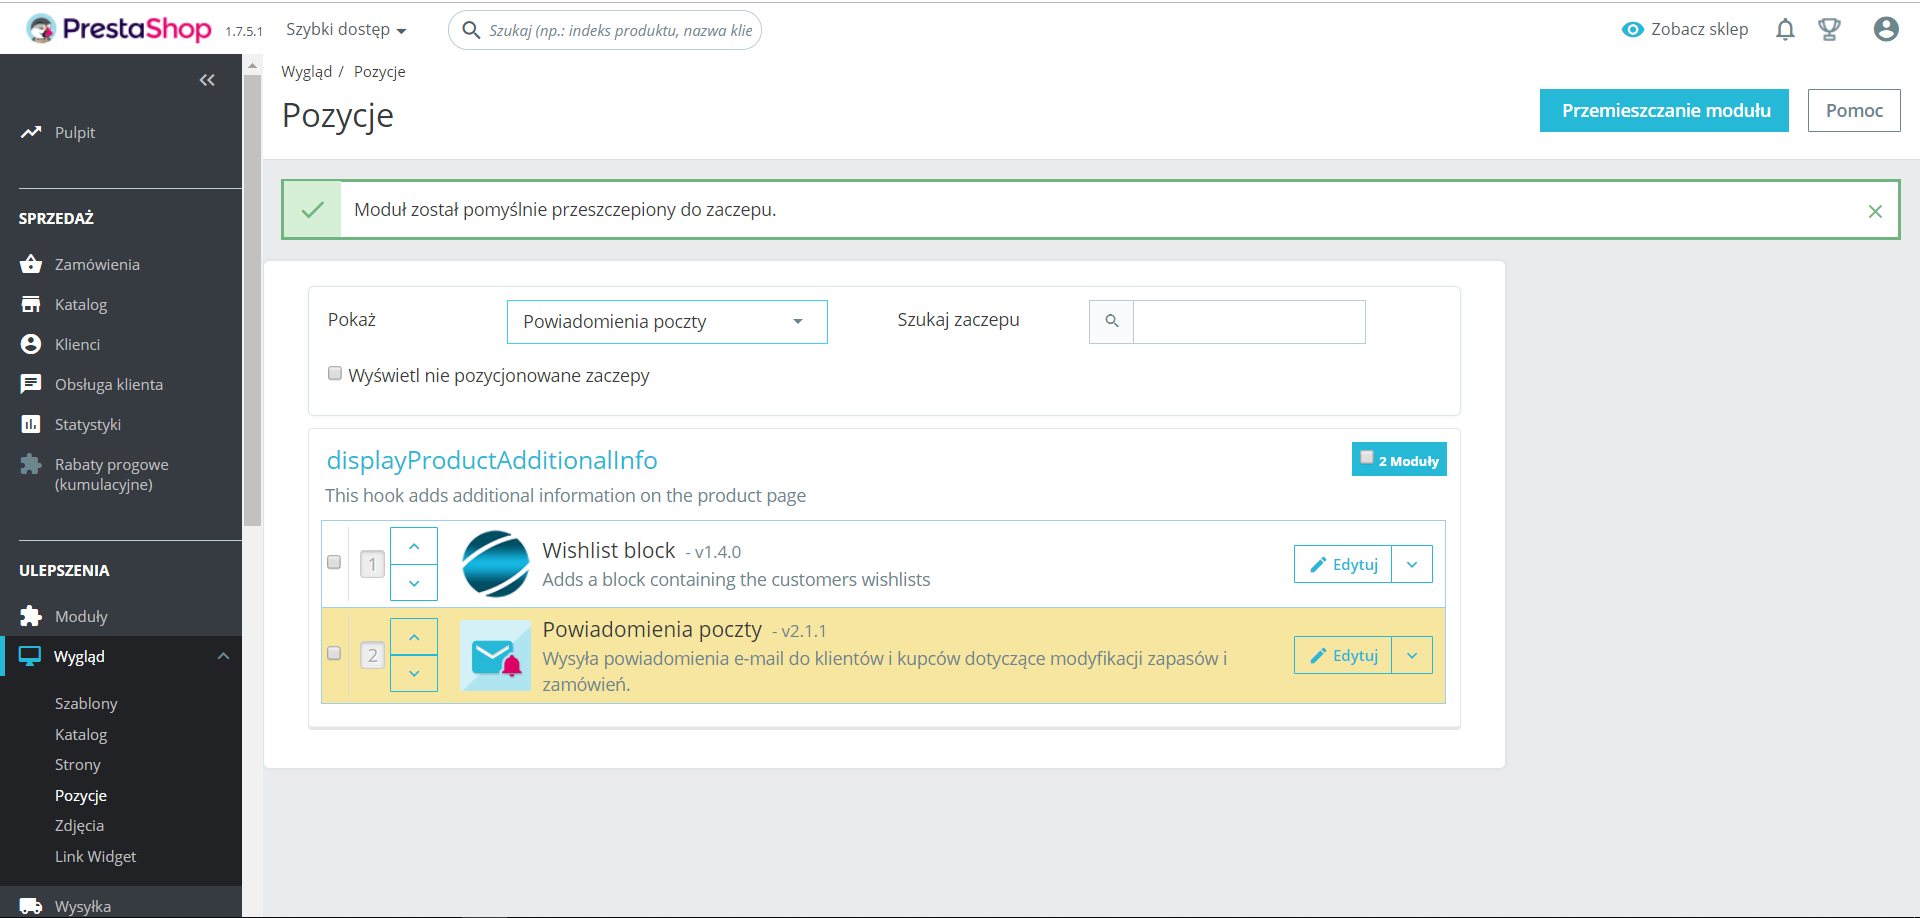Expand Wishlist block Edytuj dropdown arrow
Viewport: 1920px width, 918px height.
(1412, 564)
